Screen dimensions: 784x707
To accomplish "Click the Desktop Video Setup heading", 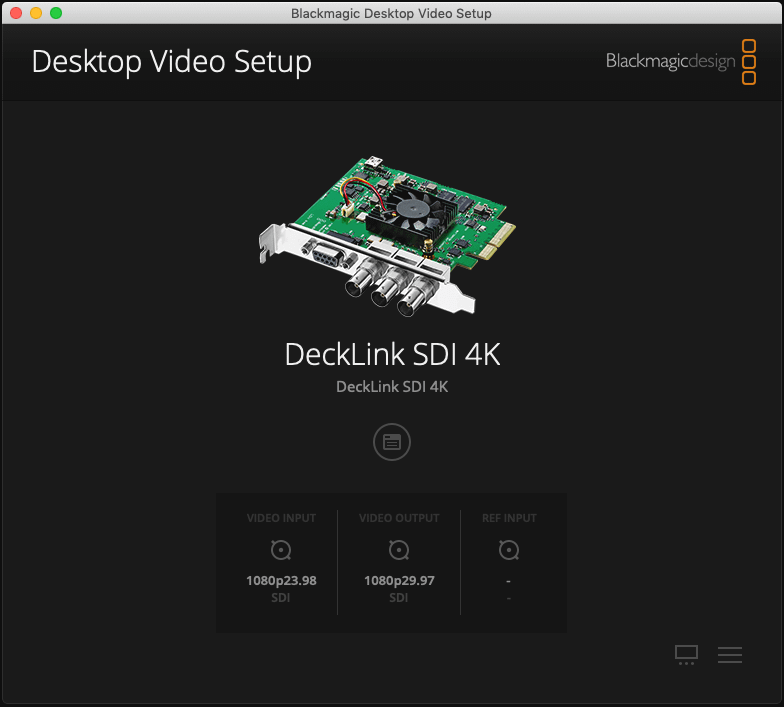I will pyautogui.click(x=172, y=62).
